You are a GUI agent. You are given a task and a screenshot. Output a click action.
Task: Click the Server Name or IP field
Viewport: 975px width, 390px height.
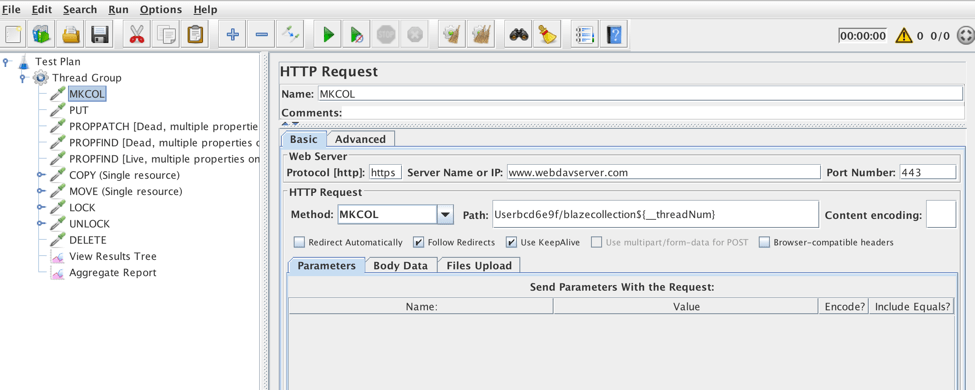[663, 172]
